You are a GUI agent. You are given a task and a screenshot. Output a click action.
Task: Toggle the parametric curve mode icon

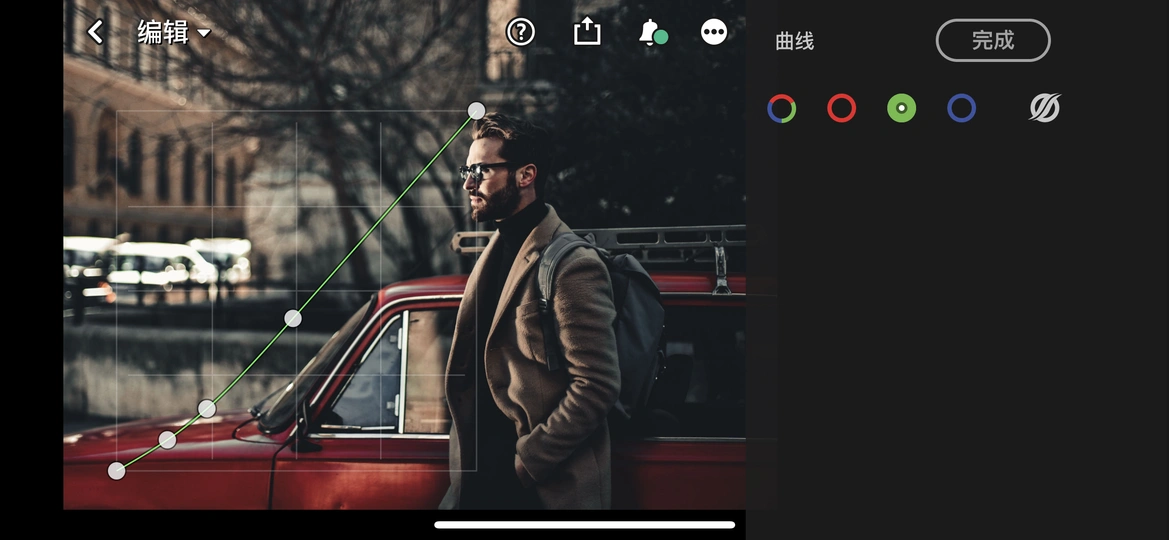[x=1045, y=108]
